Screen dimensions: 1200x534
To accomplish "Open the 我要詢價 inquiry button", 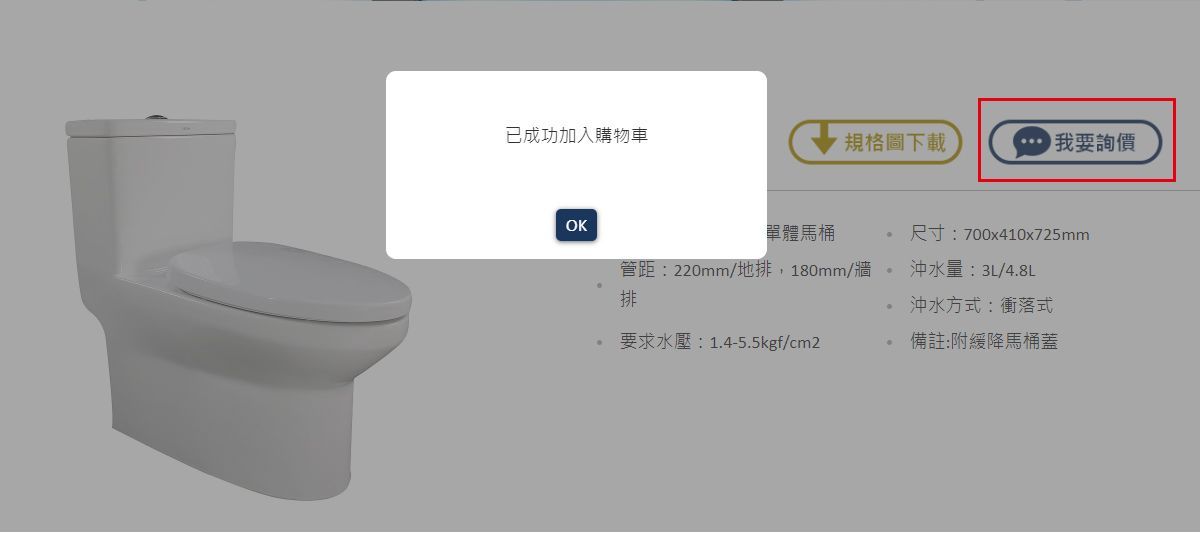I will (1075, 142).
